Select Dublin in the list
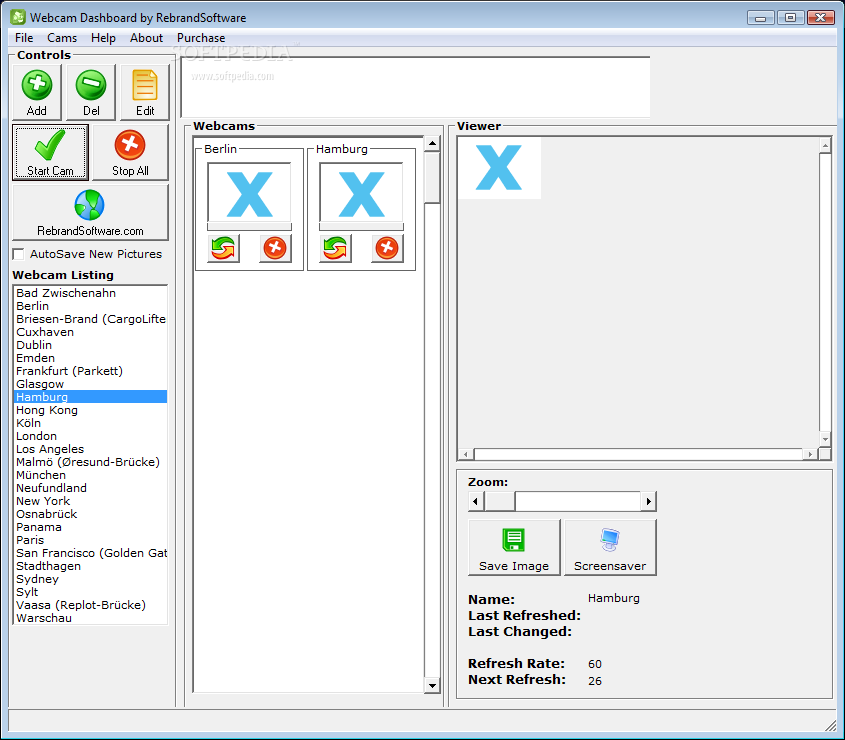Image resolution: width=845 pixels, height=740 pixels. (x=90, y=345)
